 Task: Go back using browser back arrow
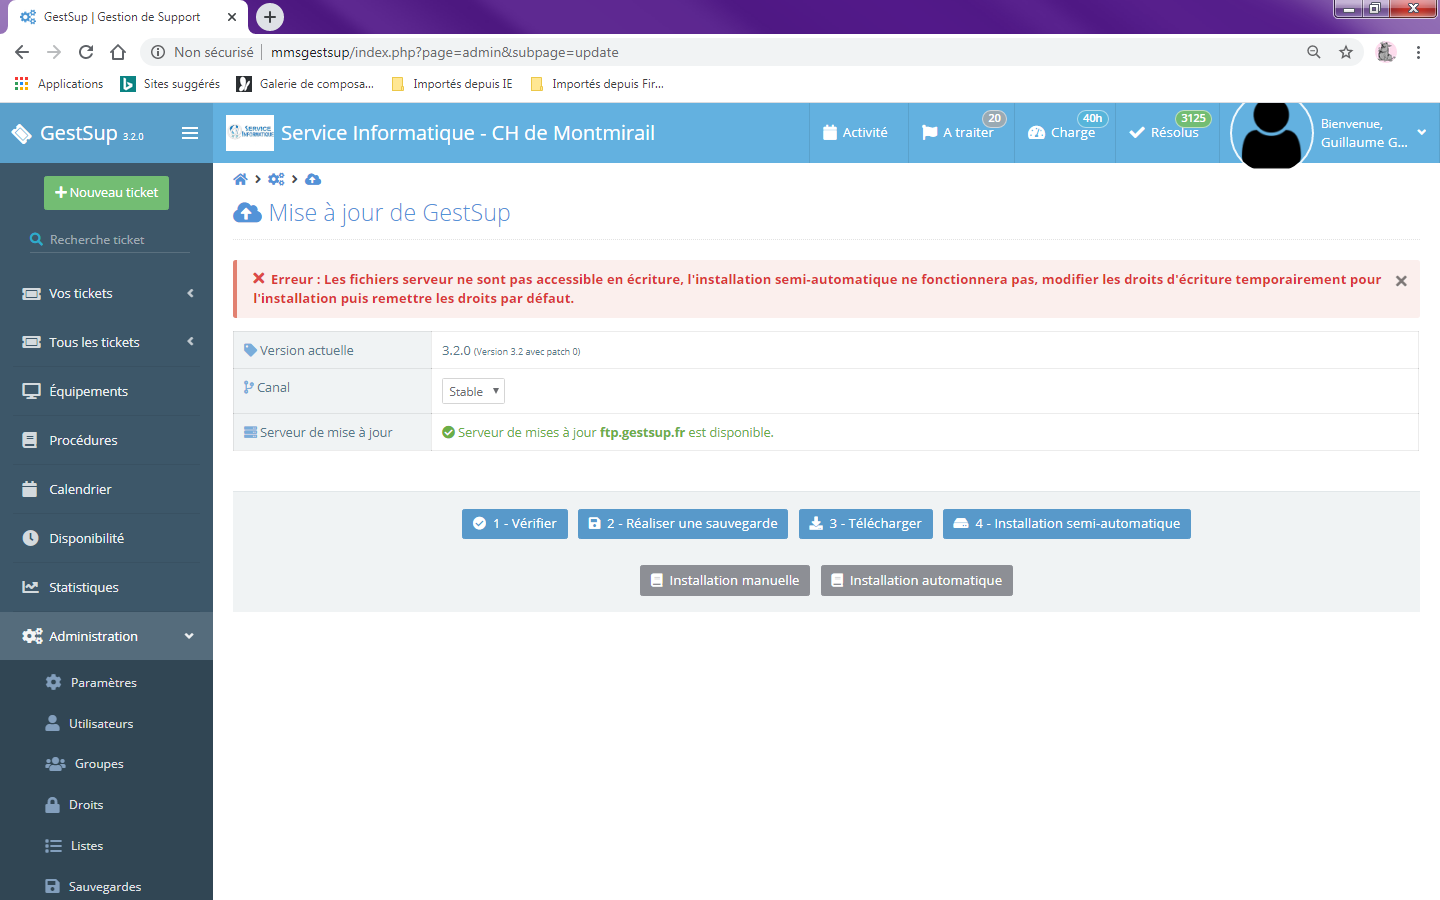[x=22, y=52]
